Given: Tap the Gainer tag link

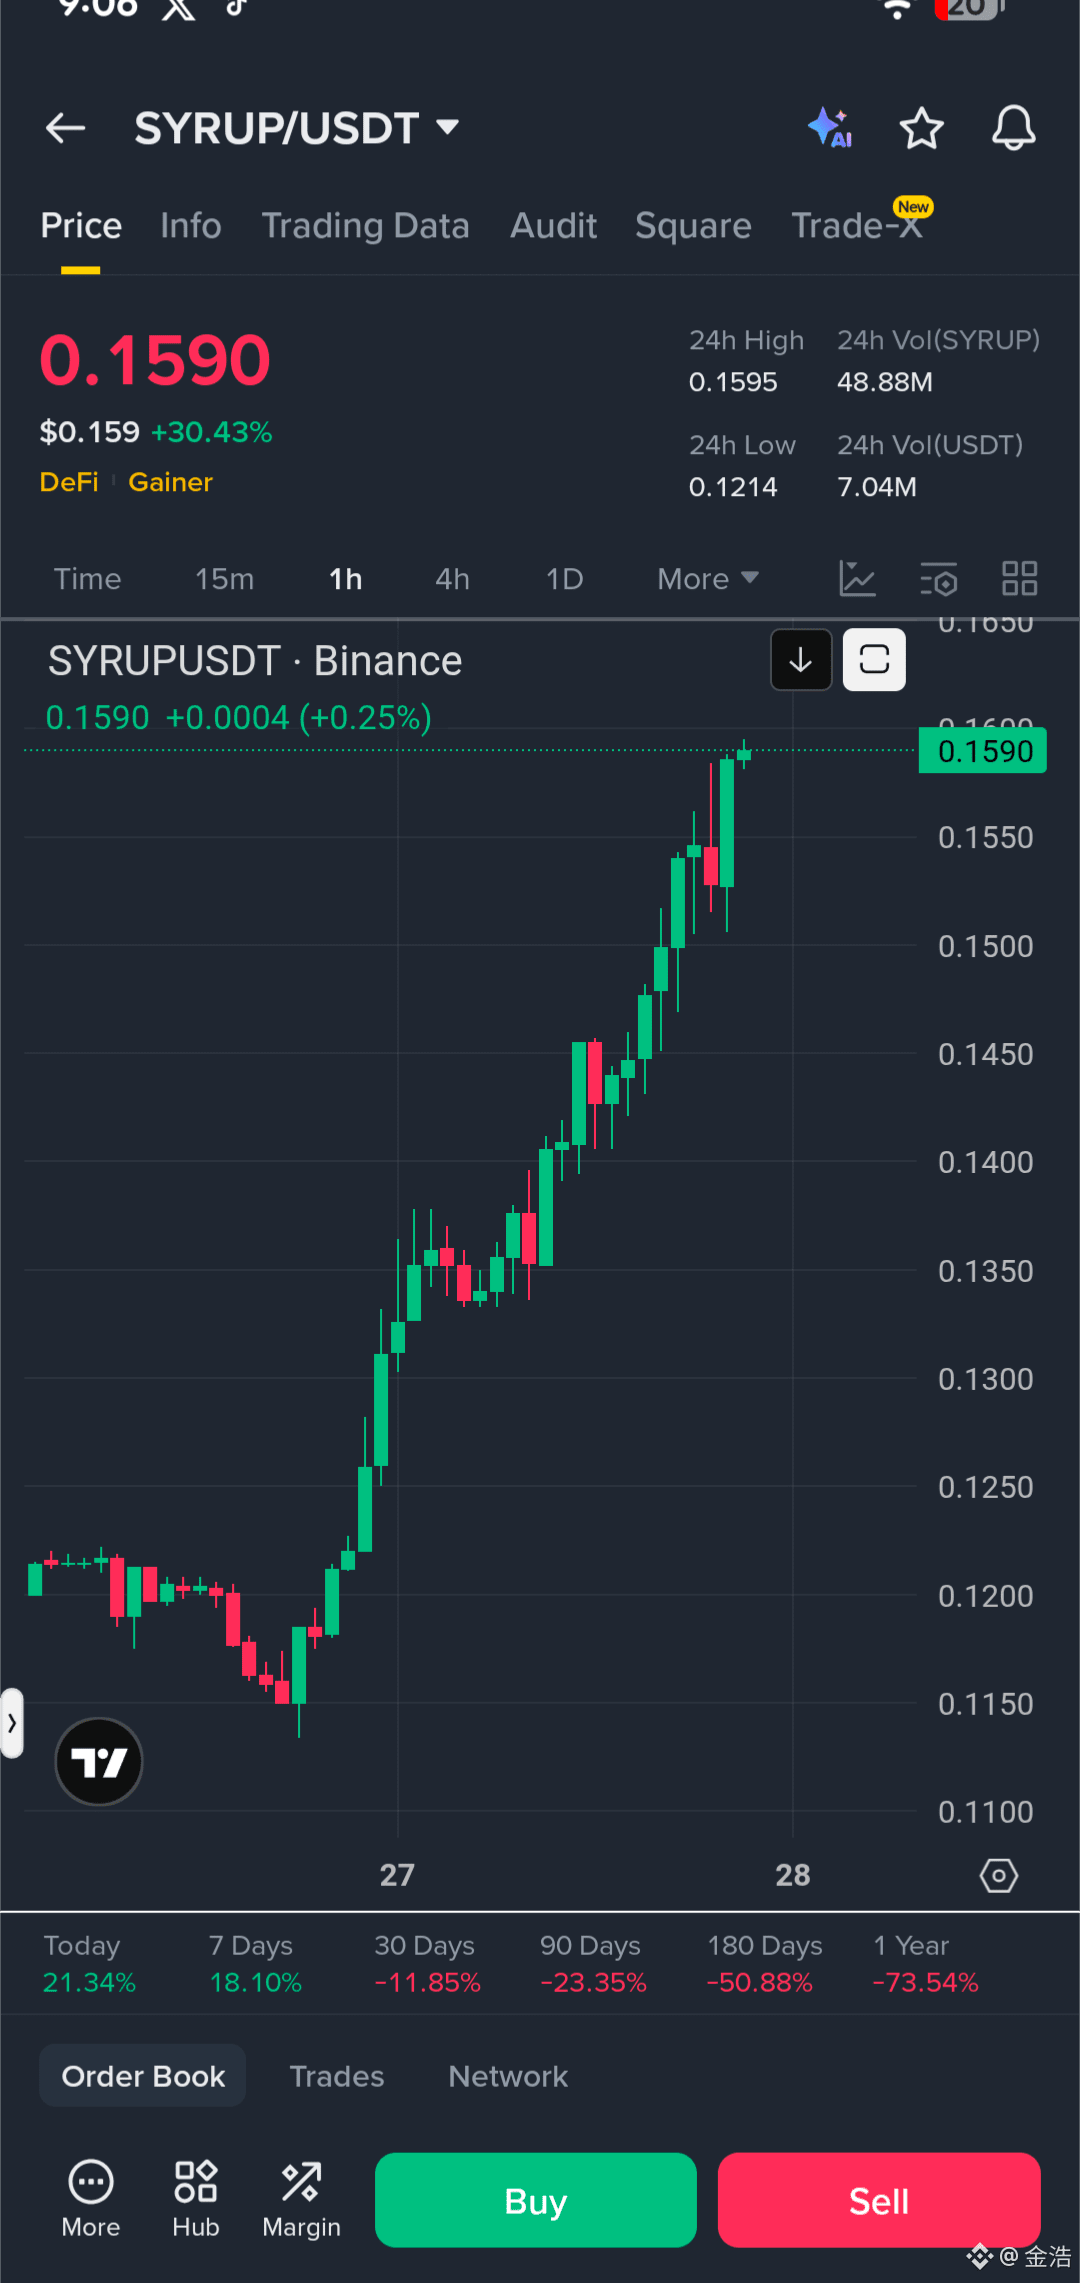Looking at the screenshot, I should coord(170,482).
